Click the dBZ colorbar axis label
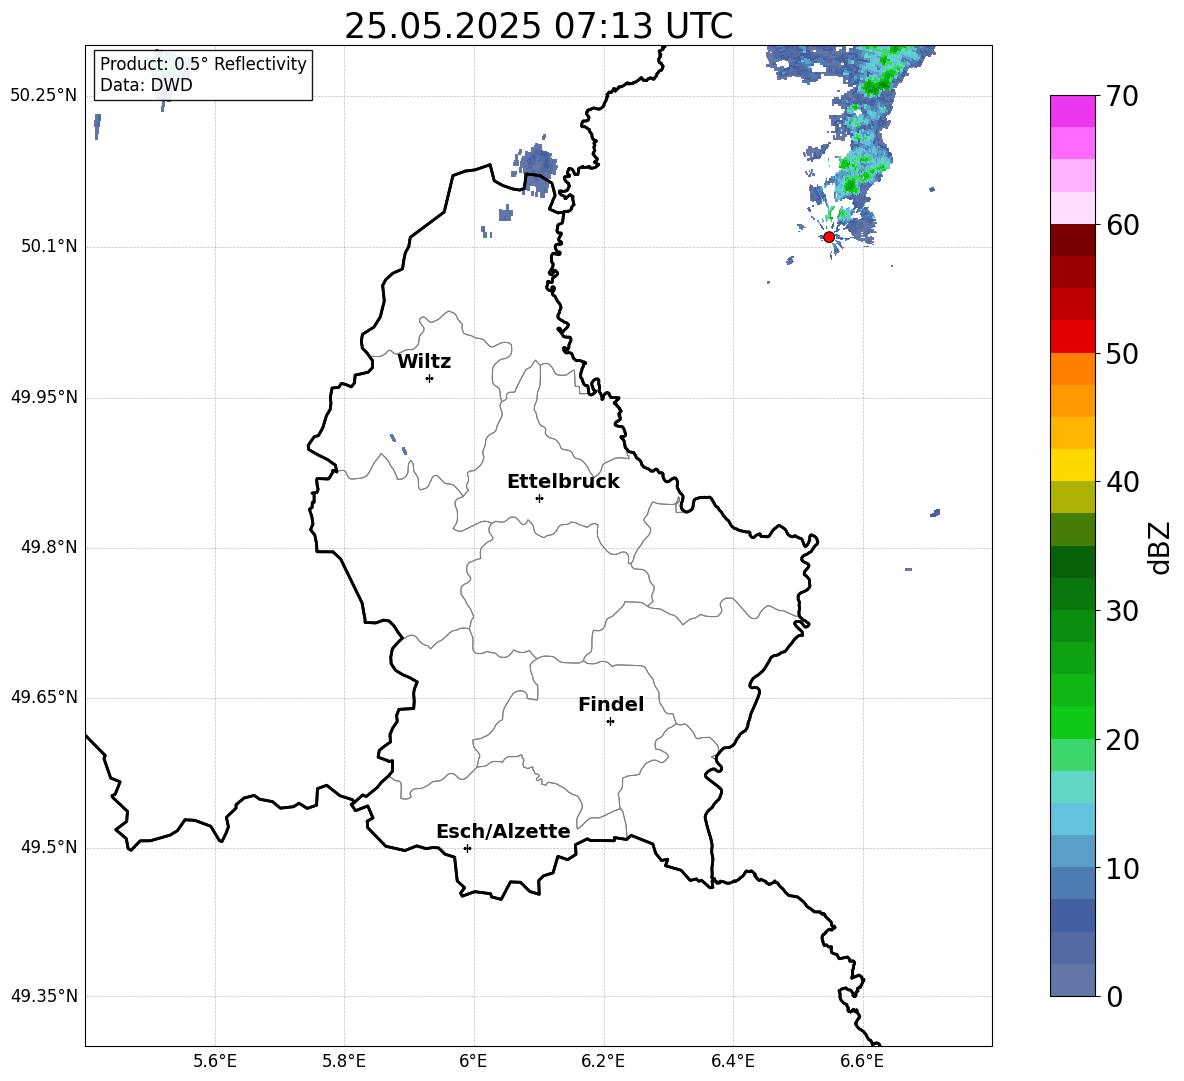 click(1159, 548)
